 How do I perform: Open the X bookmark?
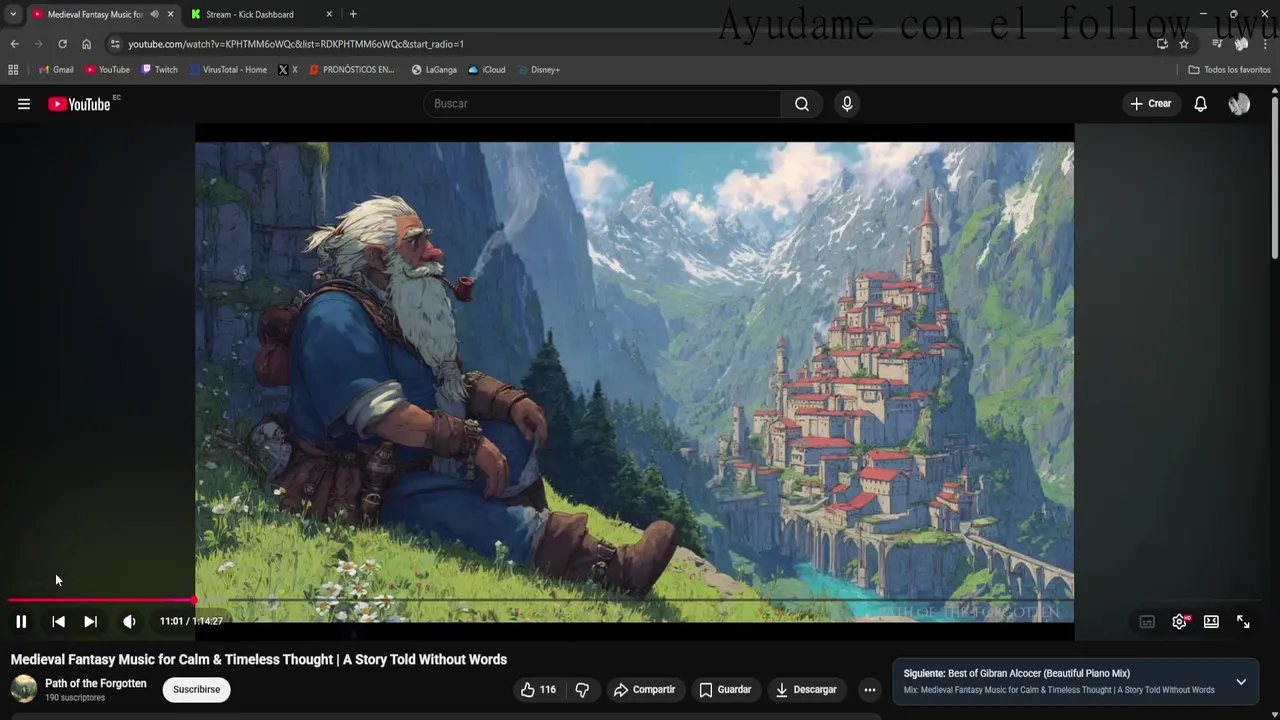(x=288, y=70)
